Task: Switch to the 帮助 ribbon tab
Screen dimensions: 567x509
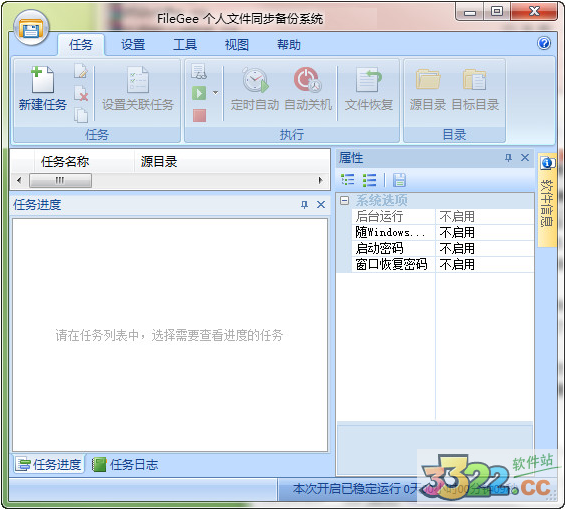Action: [289, 45]
